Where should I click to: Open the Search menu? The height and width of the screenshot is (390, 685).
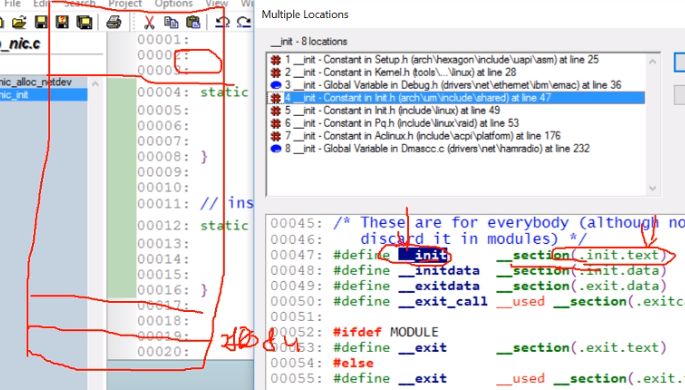tap(80, 4)
